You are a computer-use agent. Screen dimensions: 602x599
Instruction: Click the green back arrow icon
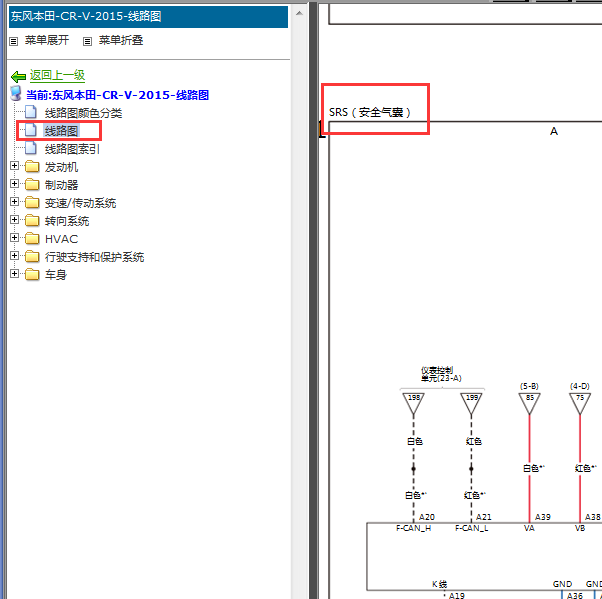(18, 76)
